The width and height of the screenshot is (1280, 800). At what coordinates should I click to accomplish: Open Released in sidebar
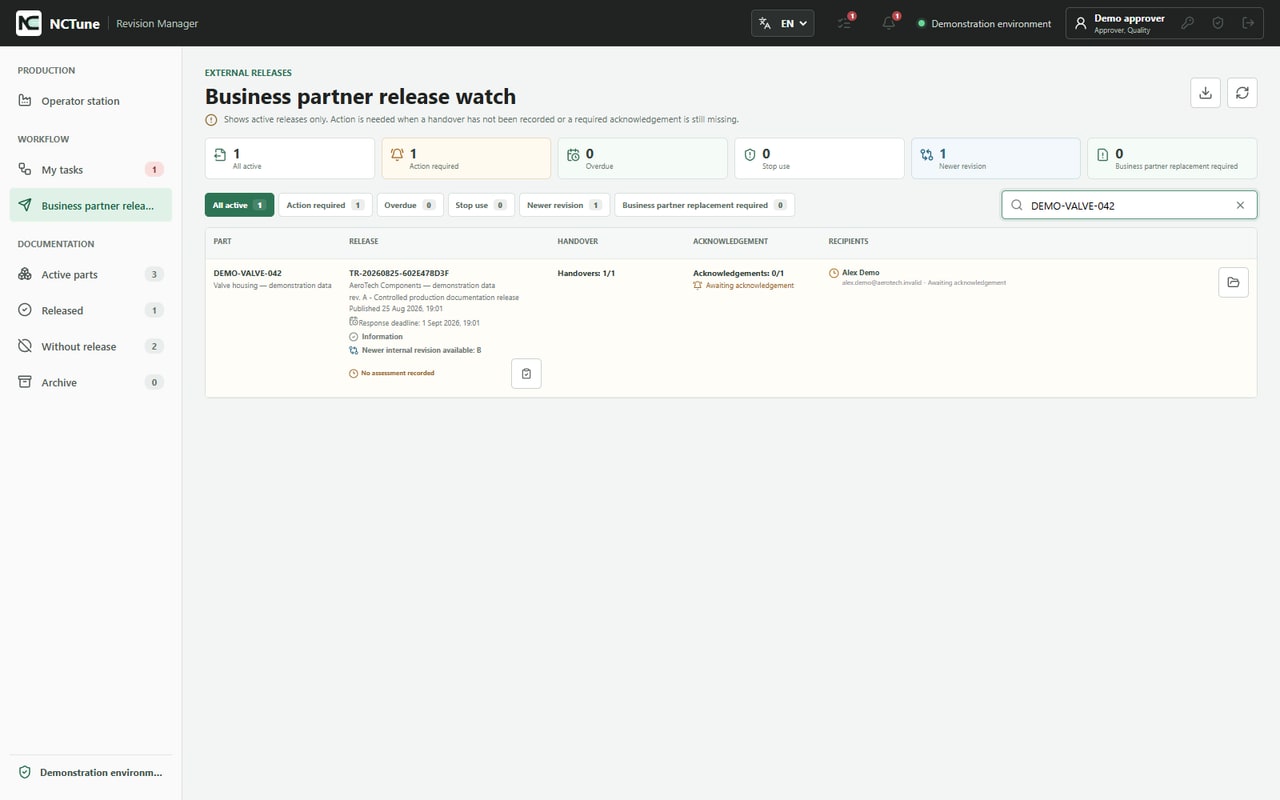coord(91,311)
